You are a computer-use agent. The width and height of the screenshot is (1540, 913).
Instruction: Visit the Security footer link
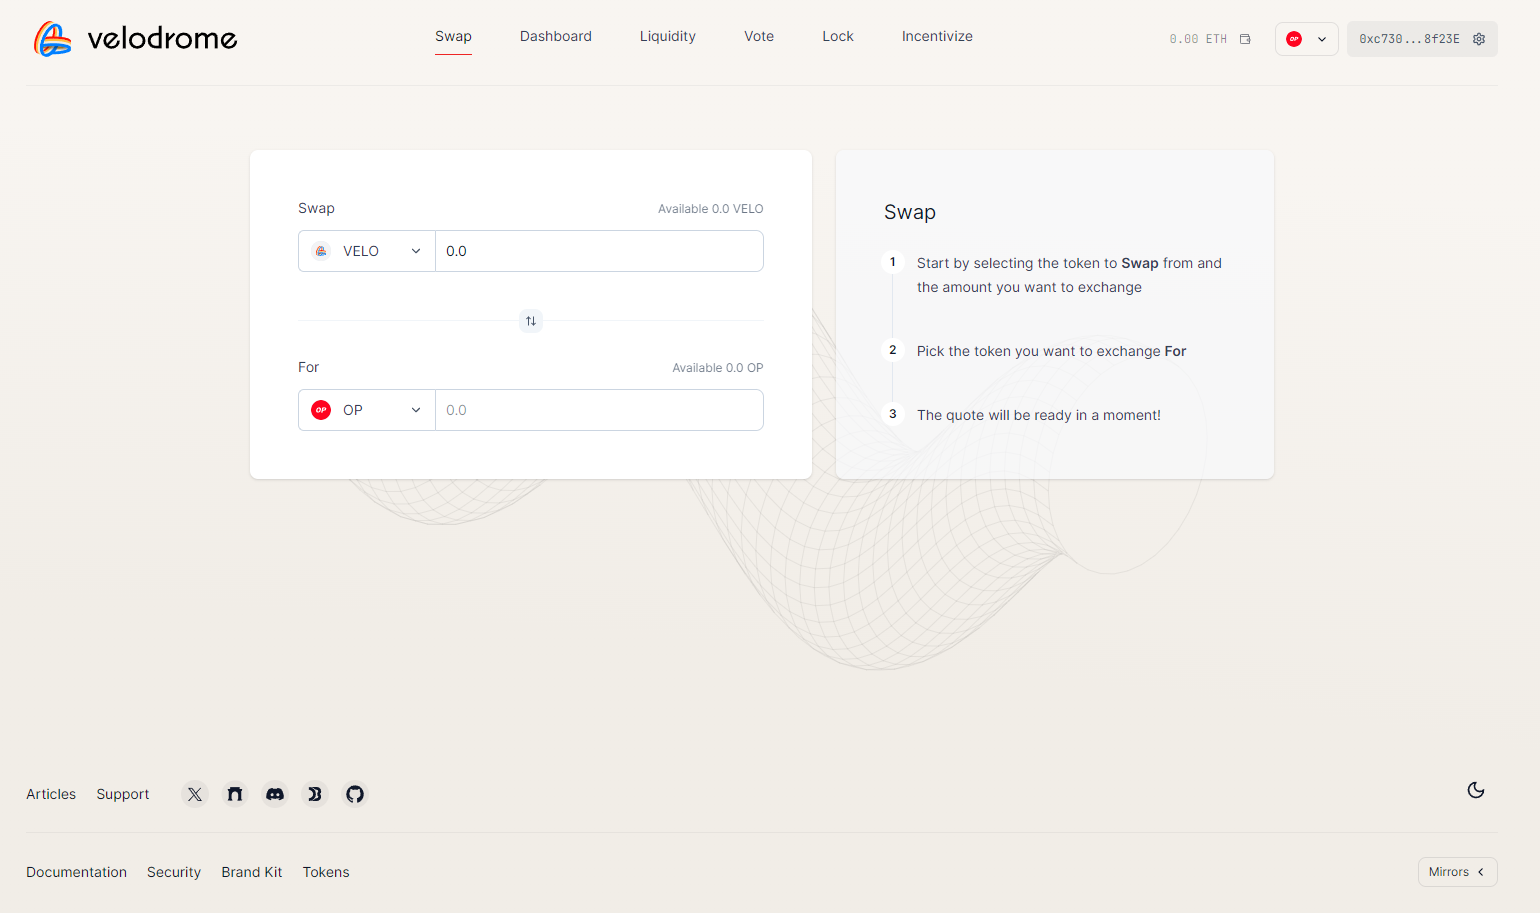pyautogui.click(x=174, y=872)
